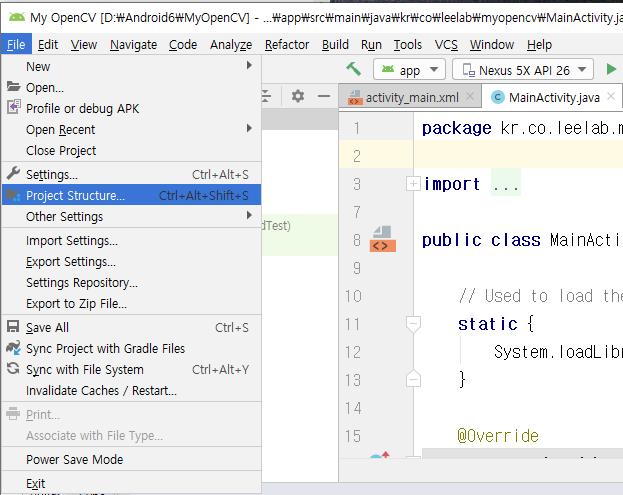Switch to the MainActivity.java tab
623x495 pixels.
(554, 97)
